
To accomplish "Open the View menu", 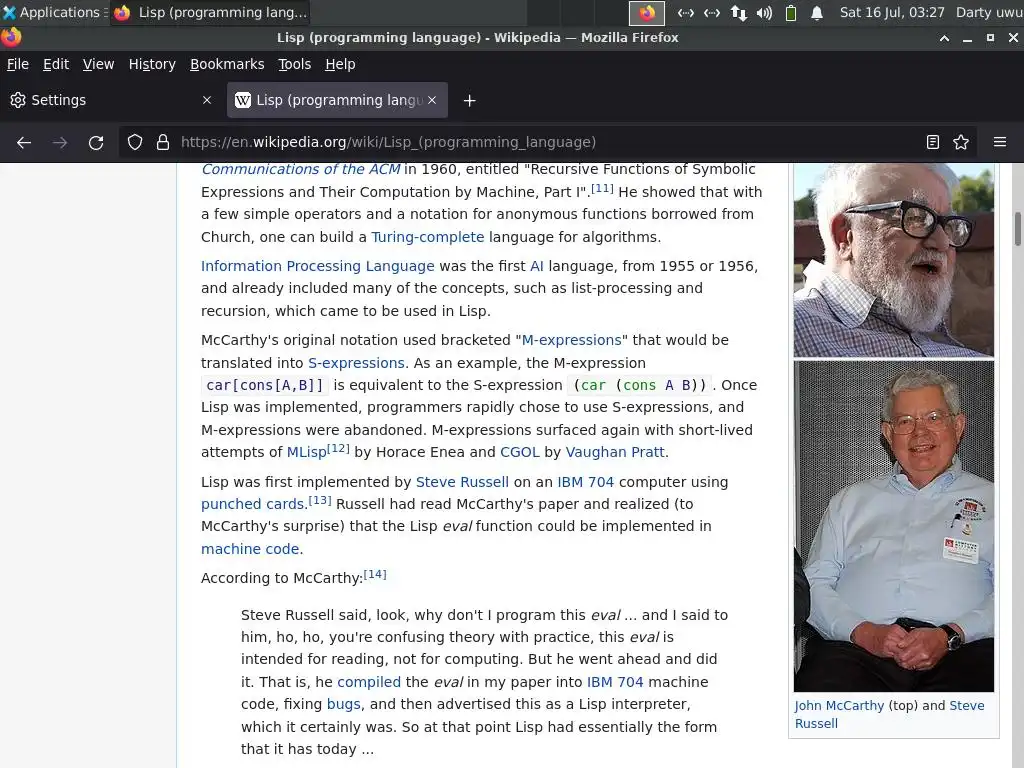I will [98, 64].
